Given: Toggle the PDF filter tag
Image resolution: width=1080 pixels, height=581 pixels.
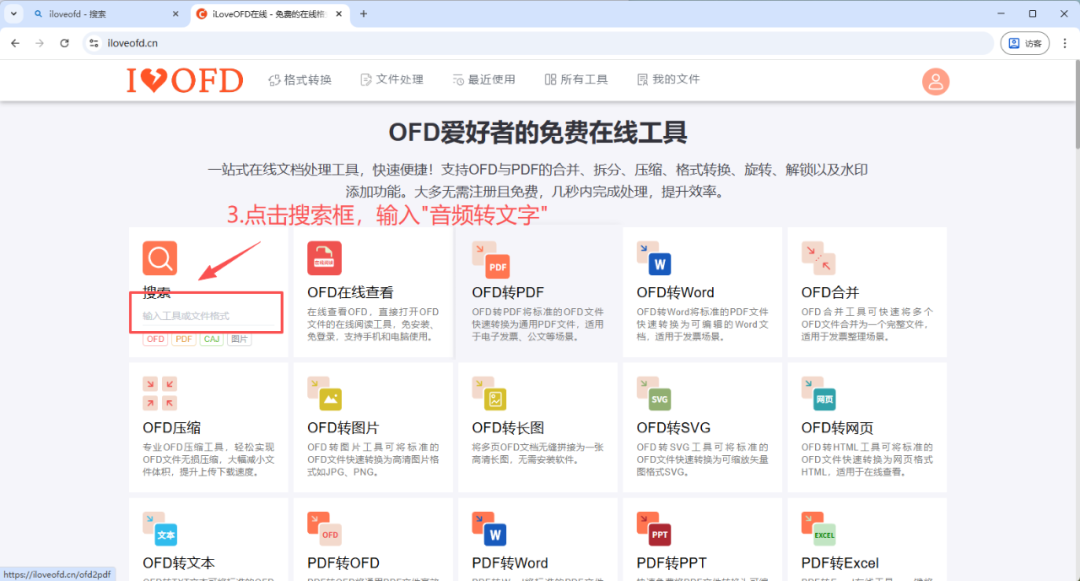Looking at the screenshot, I should 183,339.
